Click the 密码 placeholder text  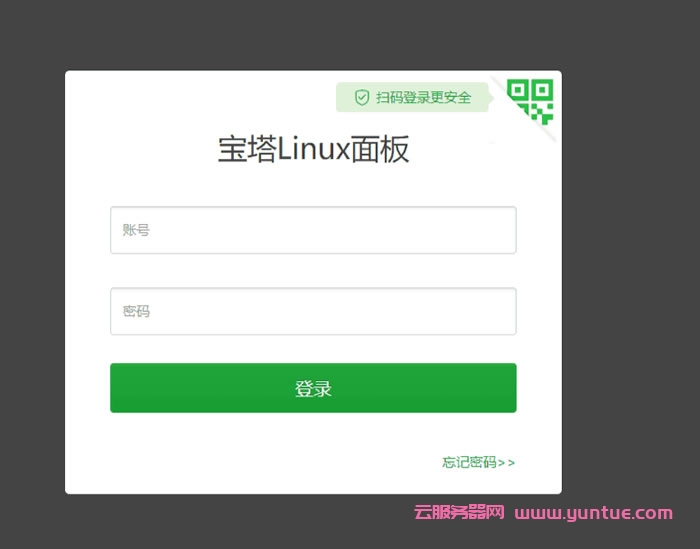click(136, 311)
